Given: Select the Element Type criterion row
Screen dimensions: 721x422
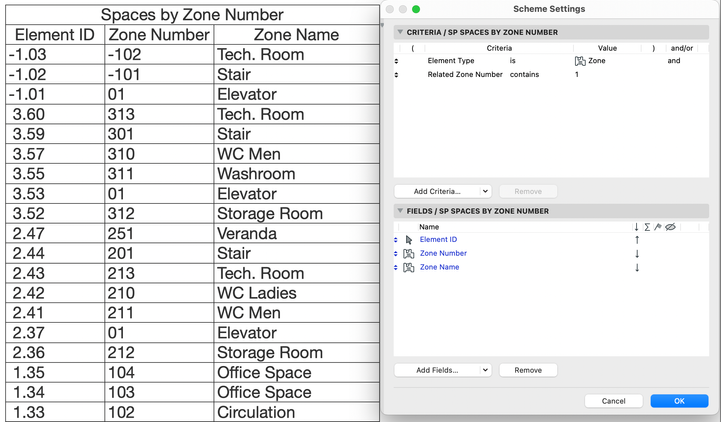Looking at the screenshot, I should 551,61.
